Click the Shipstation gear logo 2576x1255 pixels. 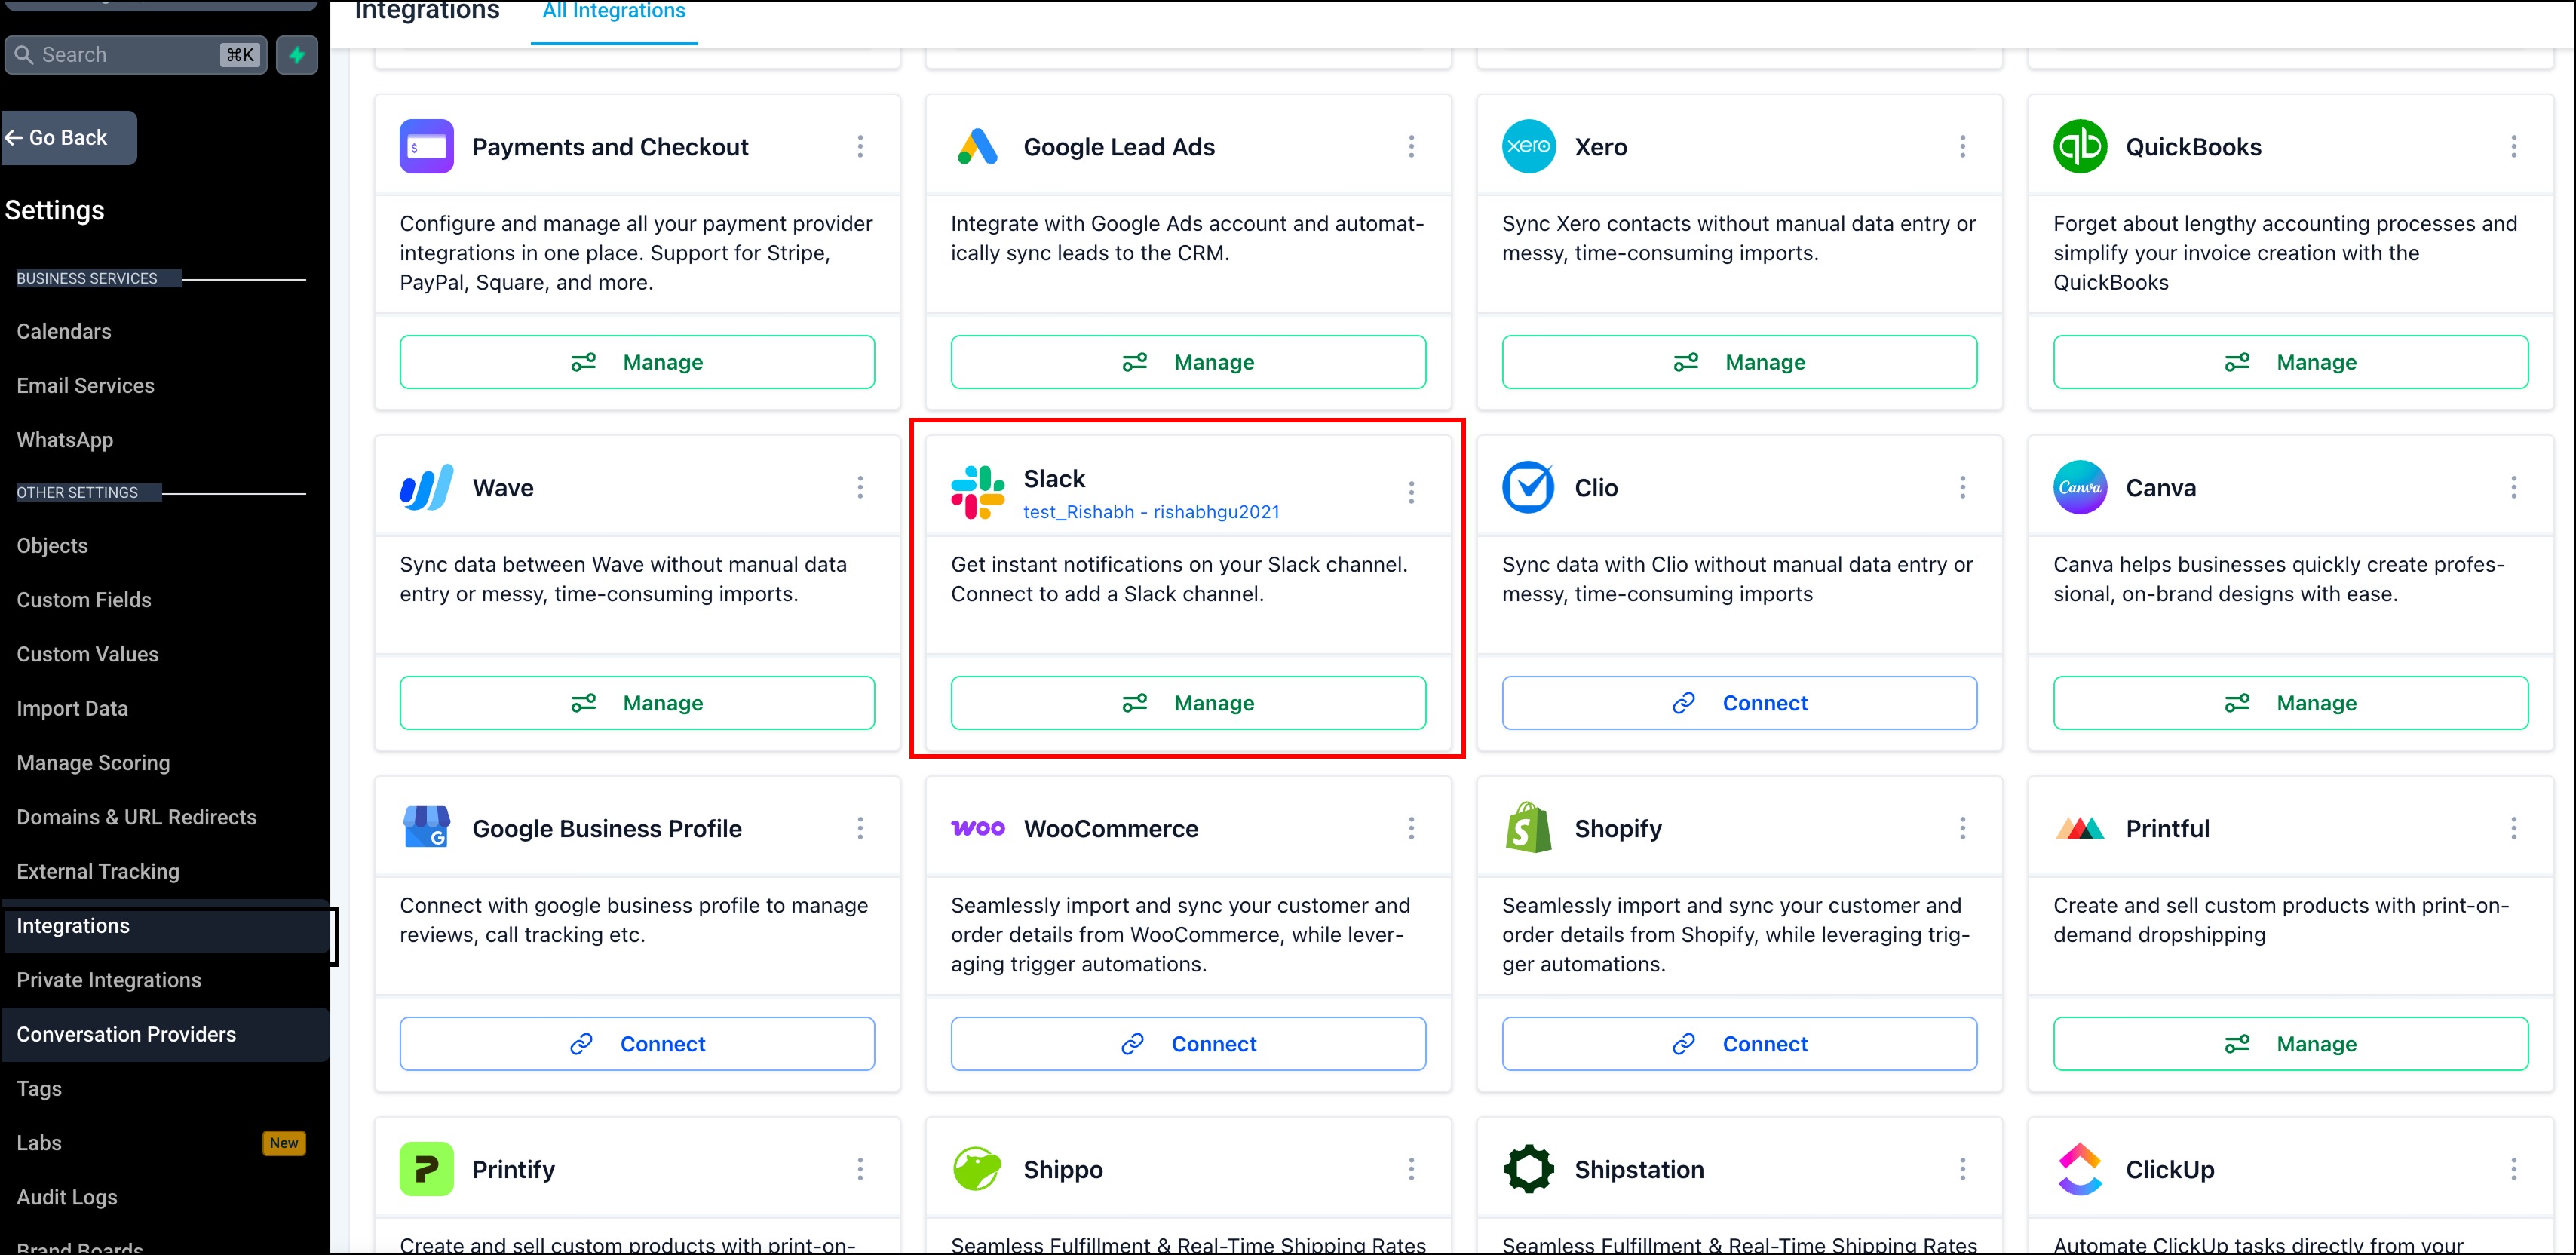pos(1529,1169)
